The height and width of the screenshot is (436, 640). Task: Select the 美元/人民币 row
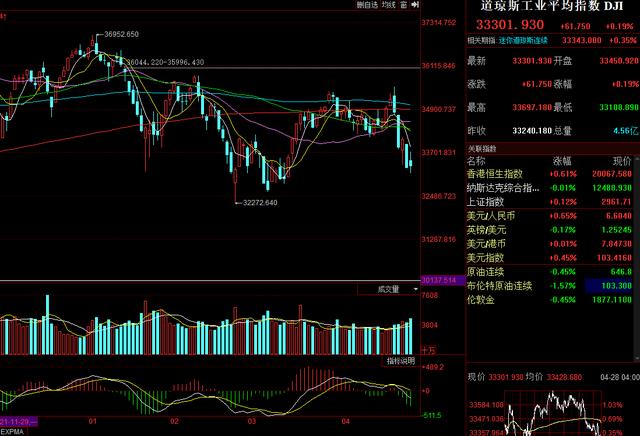point(491,214)
